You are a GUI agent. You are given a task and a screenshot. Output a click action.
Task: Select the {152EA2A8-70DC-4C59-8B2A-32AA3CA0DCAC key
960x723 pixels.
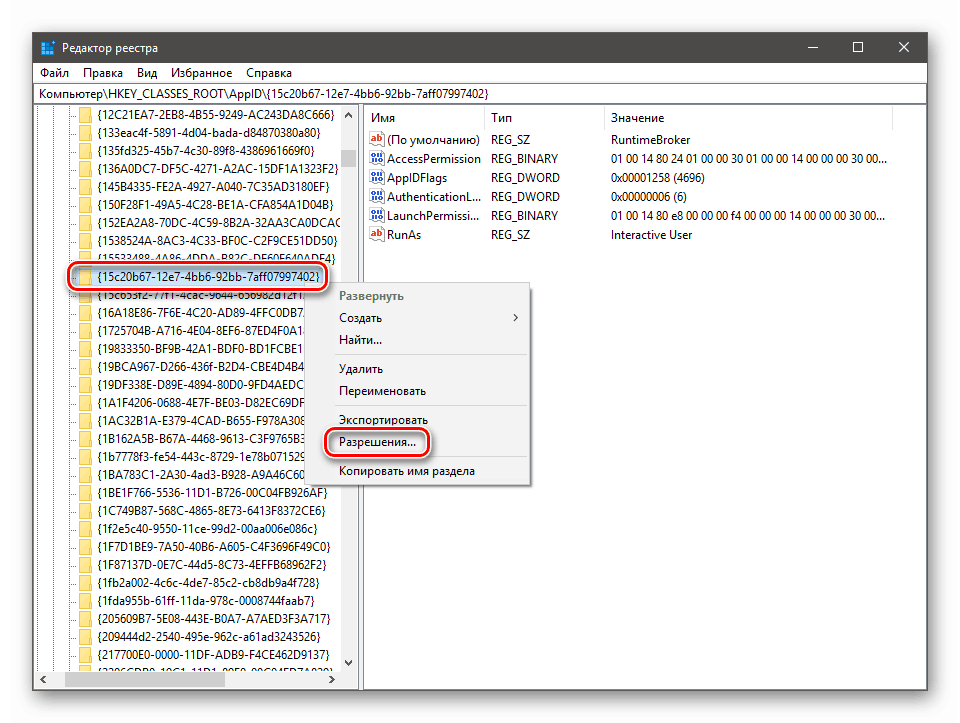[x=219, y=223]
